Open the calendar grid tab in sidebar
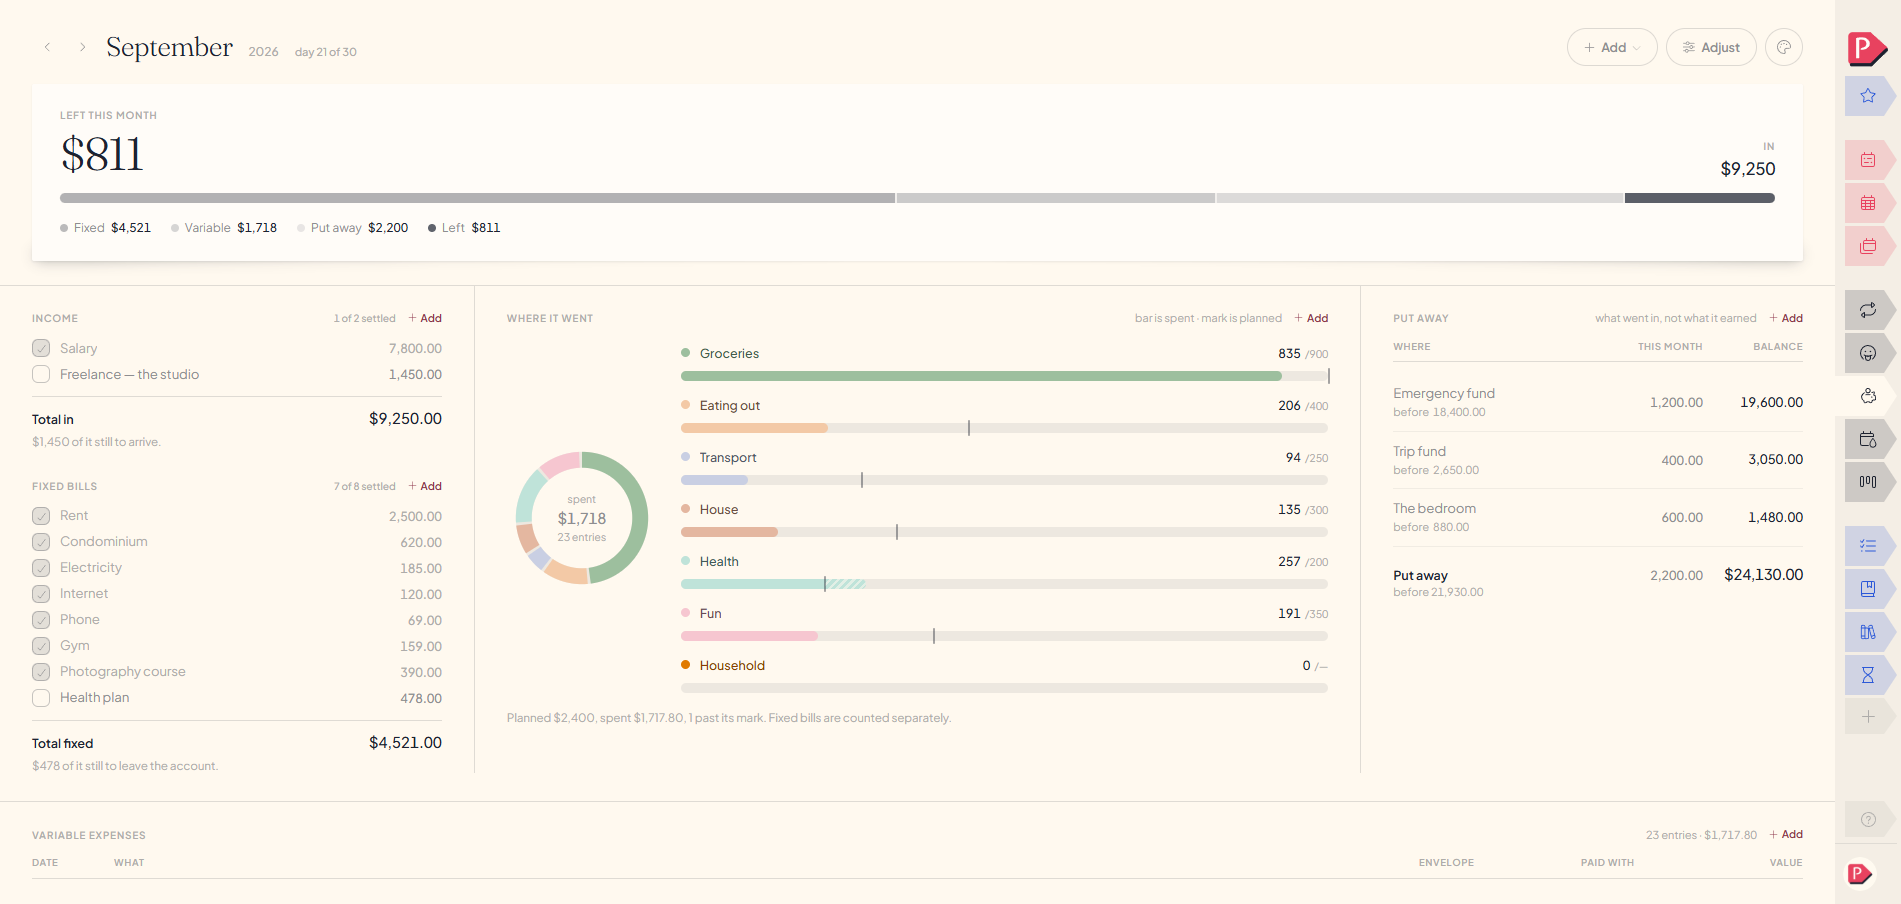This screenshot has height=904, width=1901. (x=1868, y=203)
